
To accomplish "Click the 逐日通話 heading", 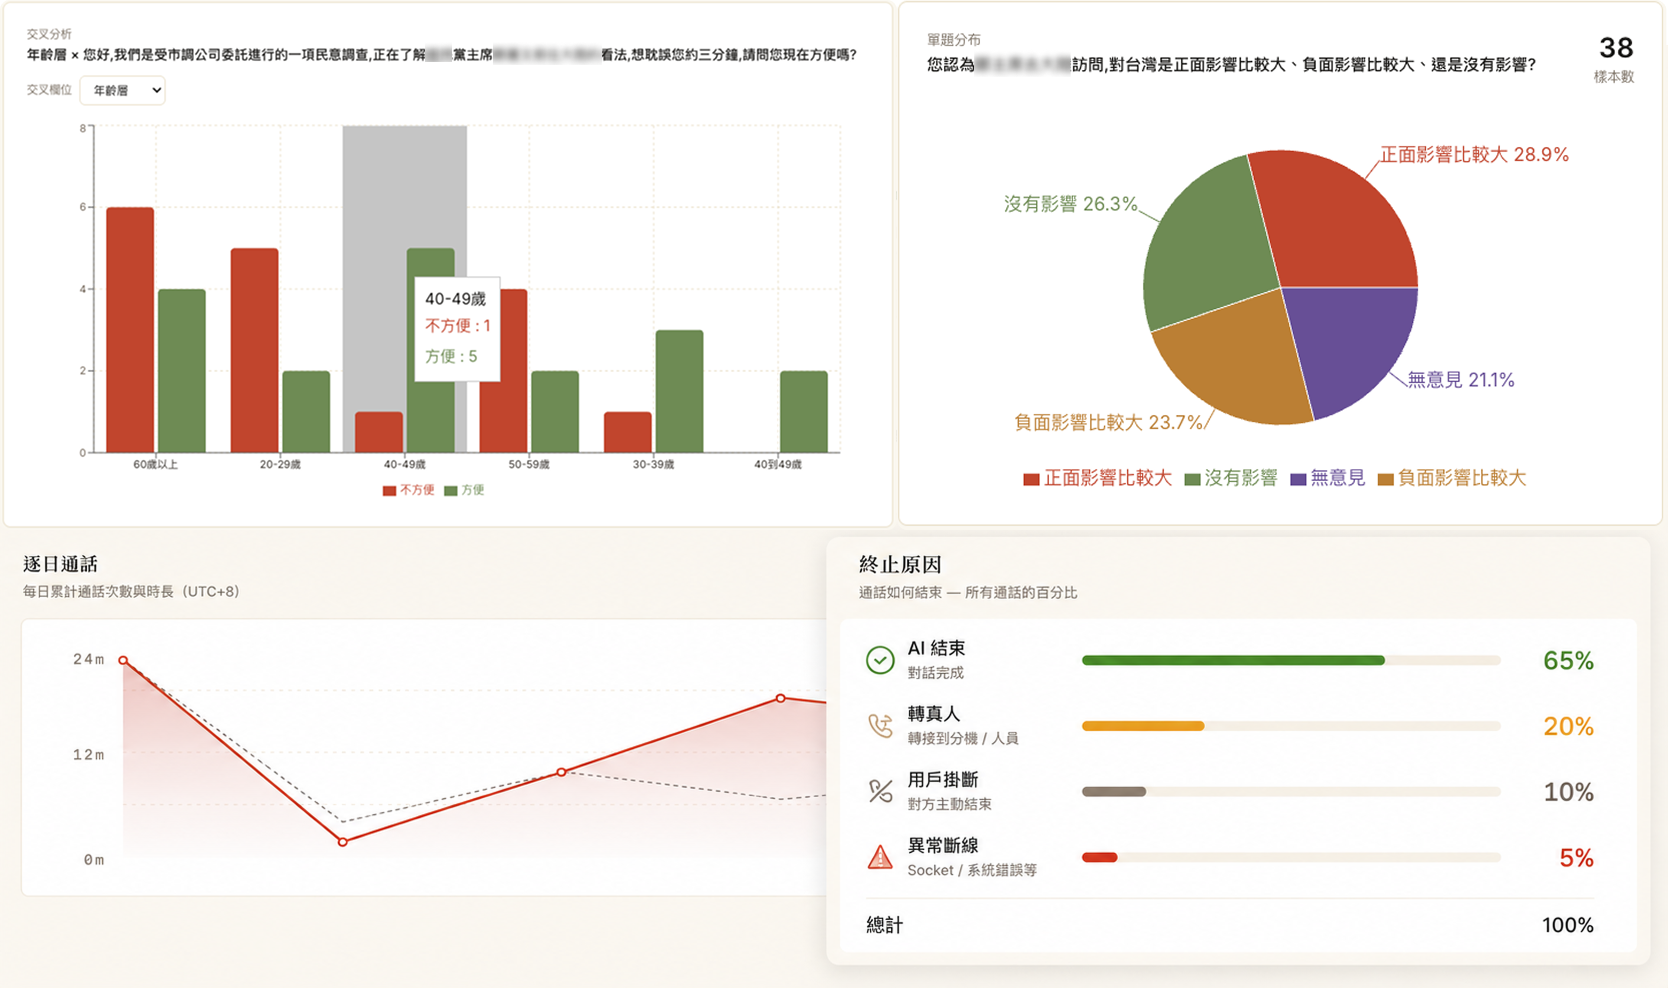I will (60, 564).
